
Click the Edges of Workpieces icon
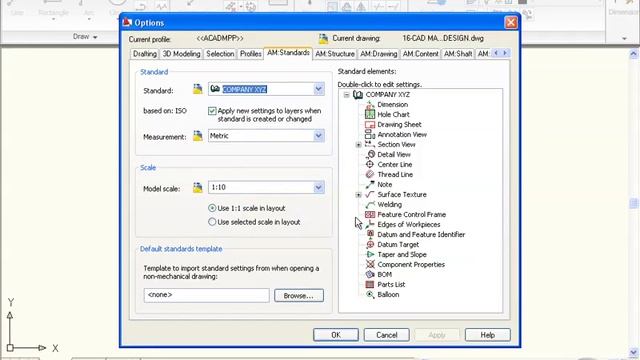(x=370, y=224)
